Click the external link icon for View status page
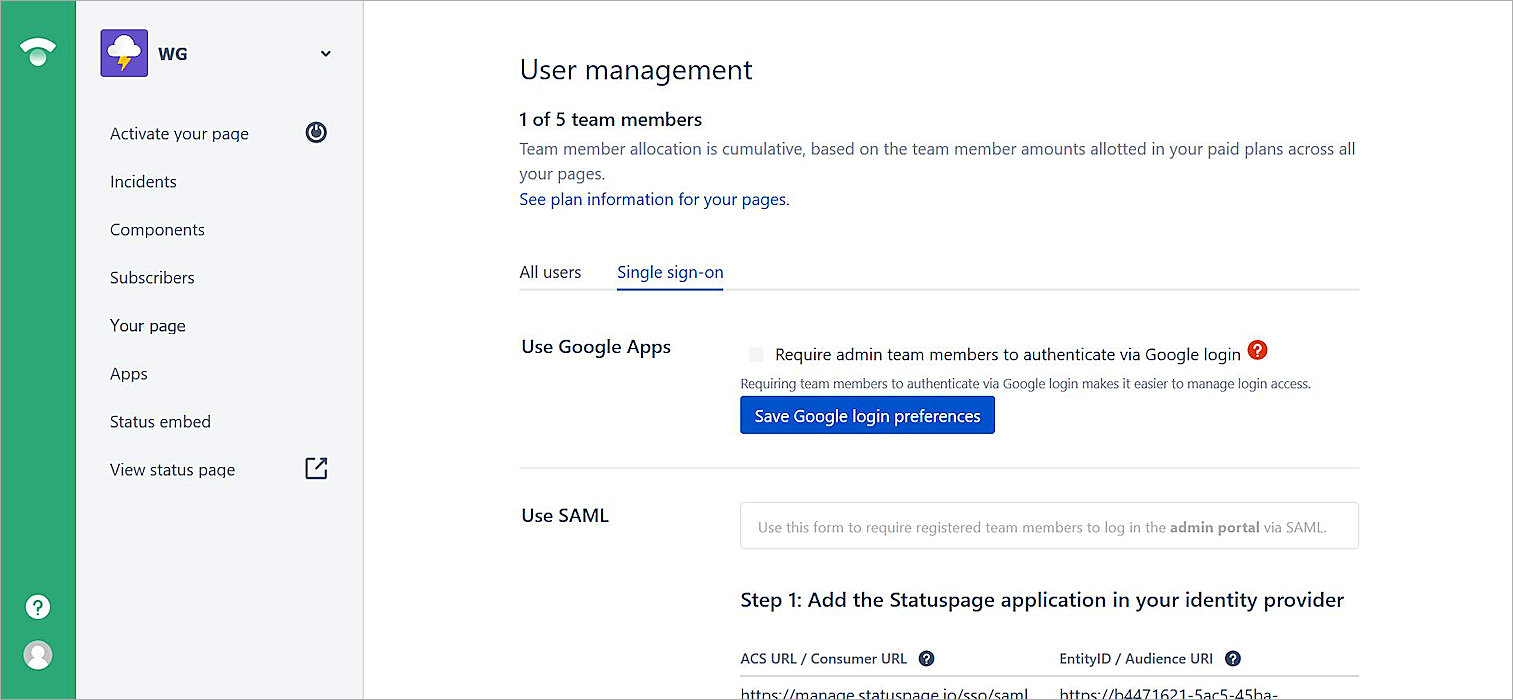The height and width of the screenshot is (700, 1513). point(316,468)
